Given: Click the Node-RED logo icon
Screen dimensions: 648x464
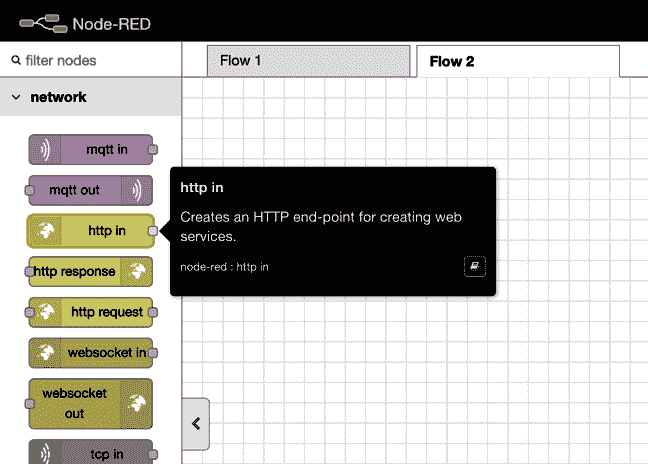Looking at the screenshot, I should 43,23.
